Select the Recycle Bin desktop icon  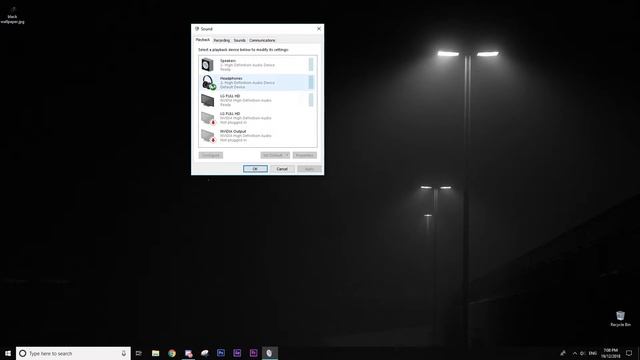[x=620, y=318]
